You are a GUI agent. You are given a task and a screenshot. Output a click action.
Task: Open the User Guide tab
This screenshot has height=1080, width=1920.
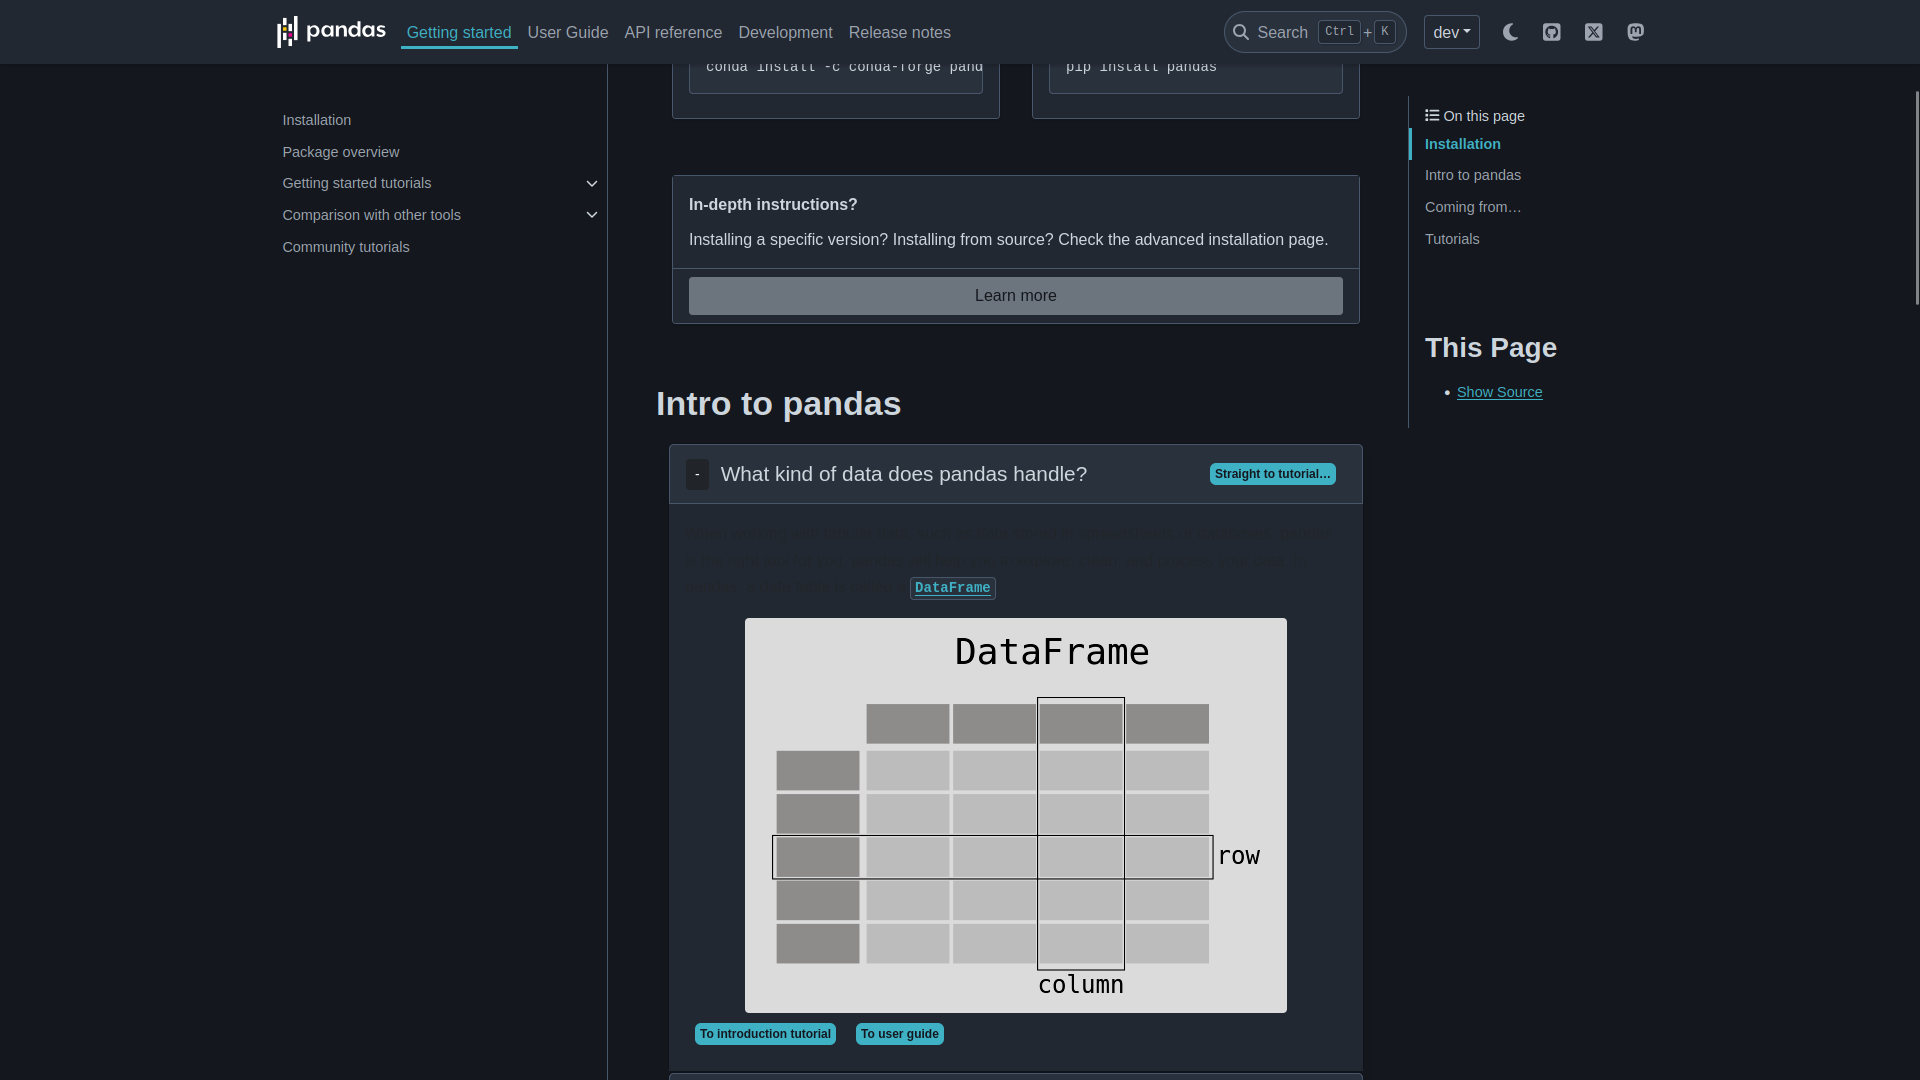pyautogui.click(x=568, y=32)
